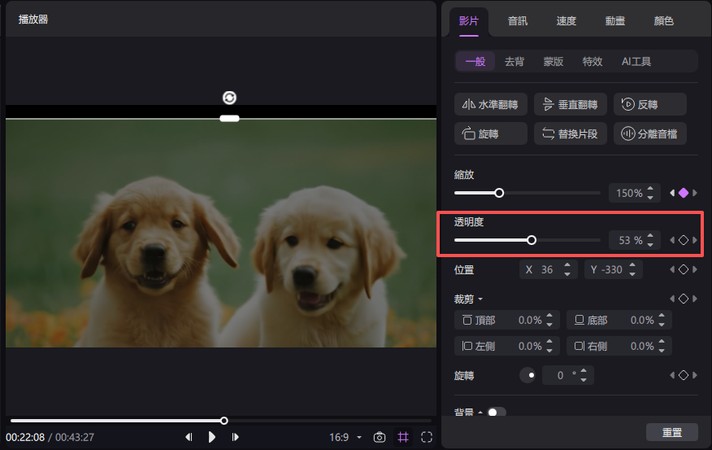Screen dimensions: 712x450
Task: Select the 一般 sub-tab
Action: [x=475, y=61]
